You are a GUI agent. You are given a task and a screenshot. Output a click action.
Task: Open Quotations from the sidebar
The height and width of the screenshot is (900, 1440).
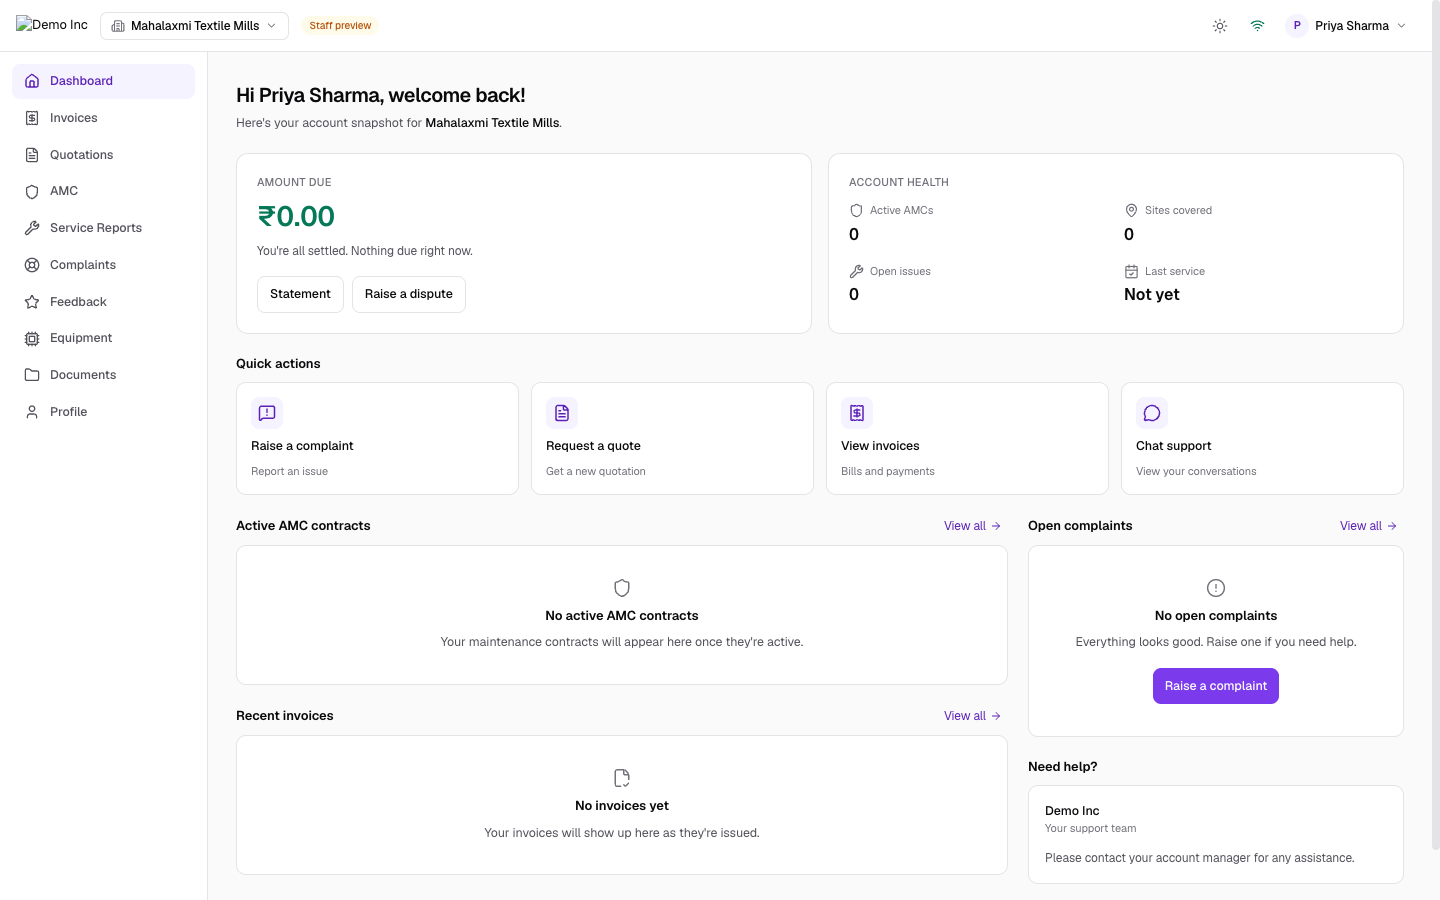pyautogui.click(x=103, y=155)
